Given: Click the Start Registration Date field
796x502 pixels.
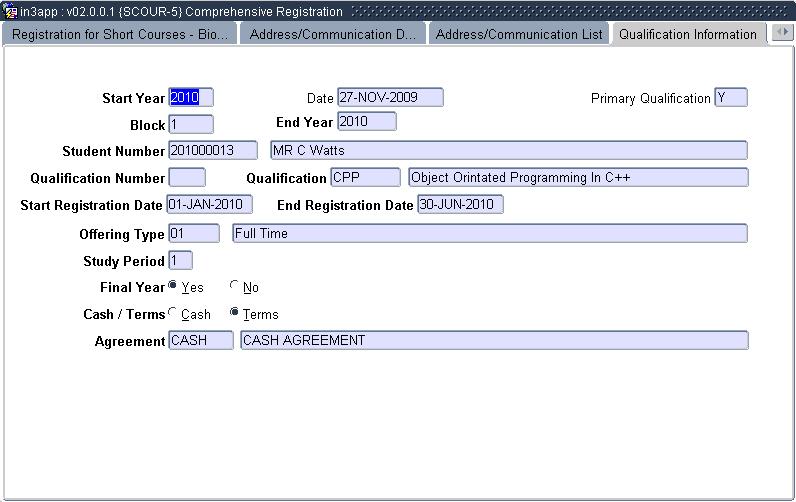Looking at the screenshot, I should click(x=209, y=204).
